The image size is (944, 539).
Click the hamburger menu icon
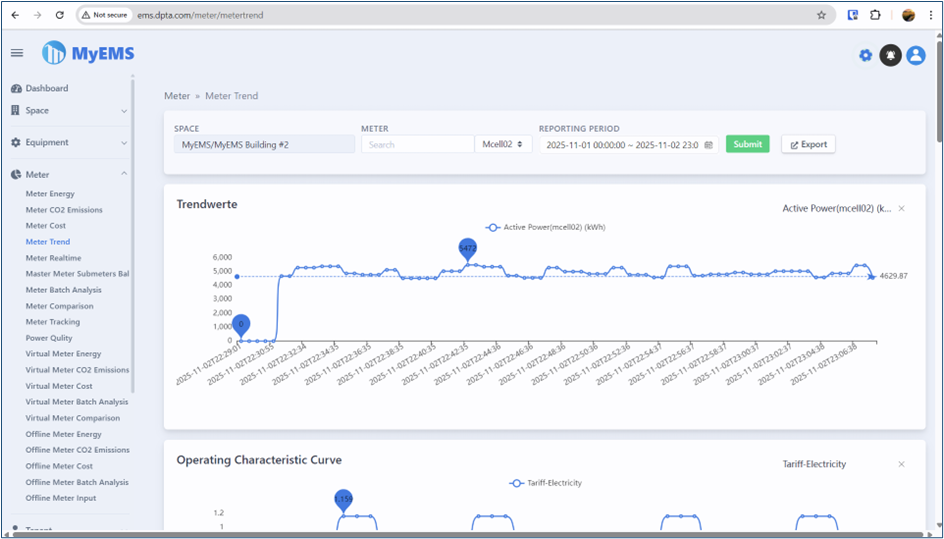click(x=17, y=53)
